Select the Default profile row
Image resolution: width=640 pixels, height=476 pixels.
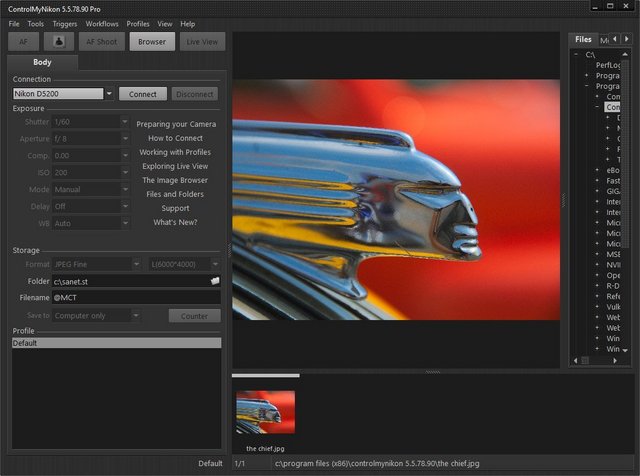pos(117,343)
